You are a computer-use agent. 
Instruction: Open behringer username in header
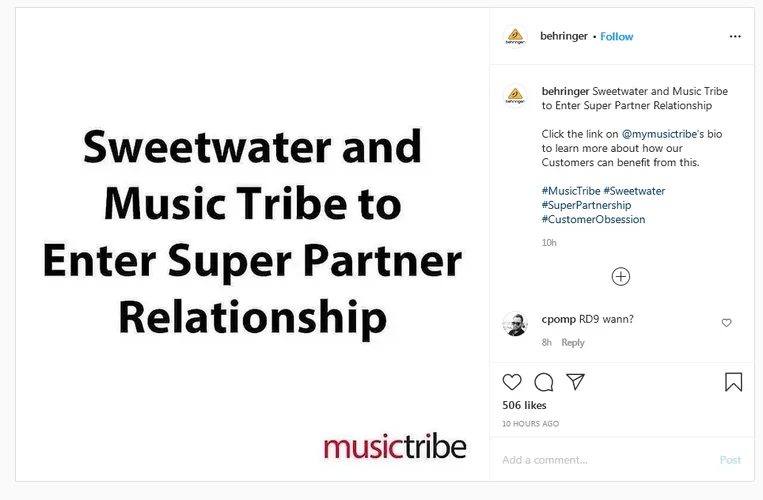564,36
